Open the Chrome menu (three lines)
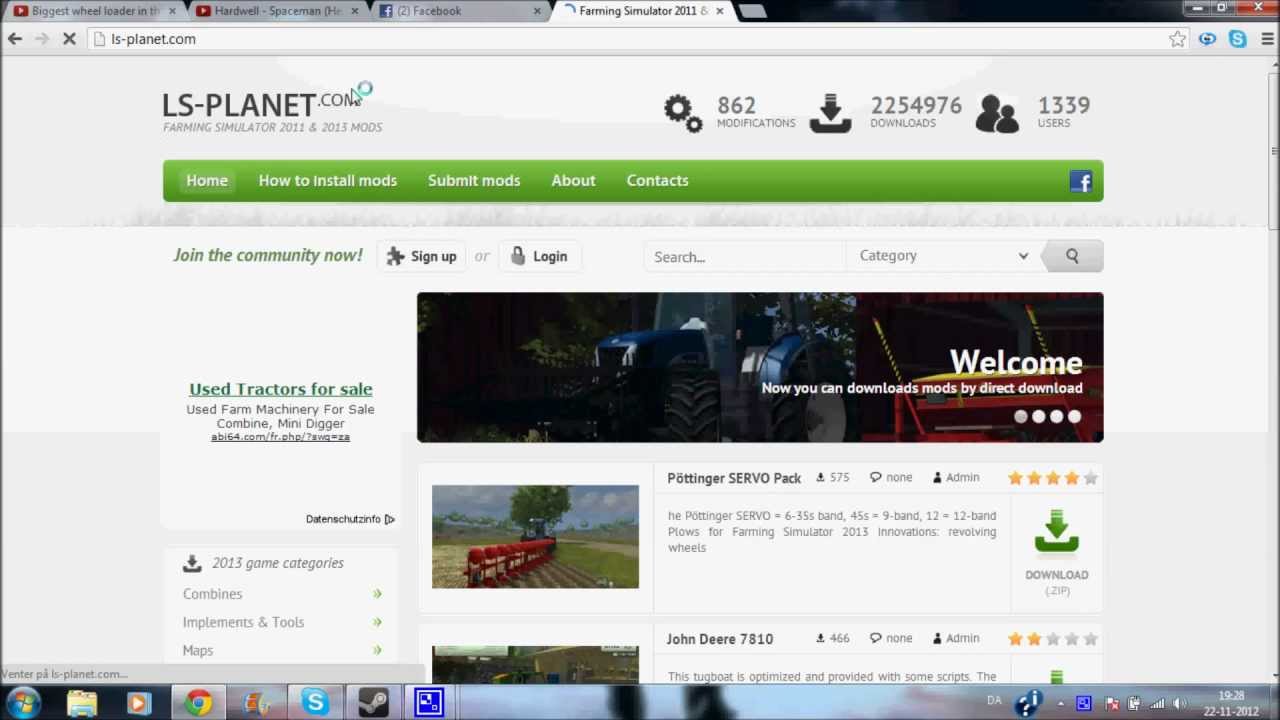This screenshot has height=720, width=1280. point(1267,39)
